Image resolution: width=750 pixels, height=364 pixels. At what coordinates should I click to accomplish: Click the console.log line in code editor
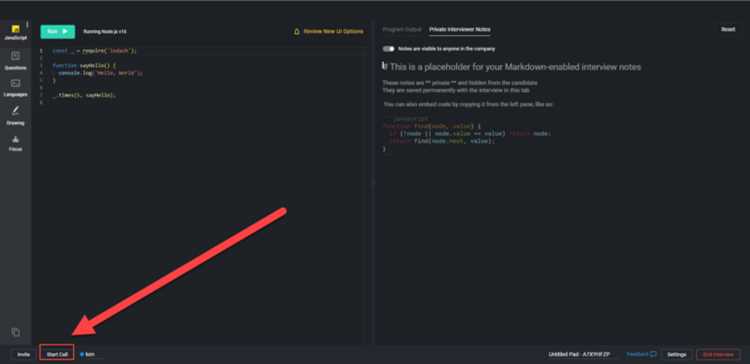pos(100,73)
